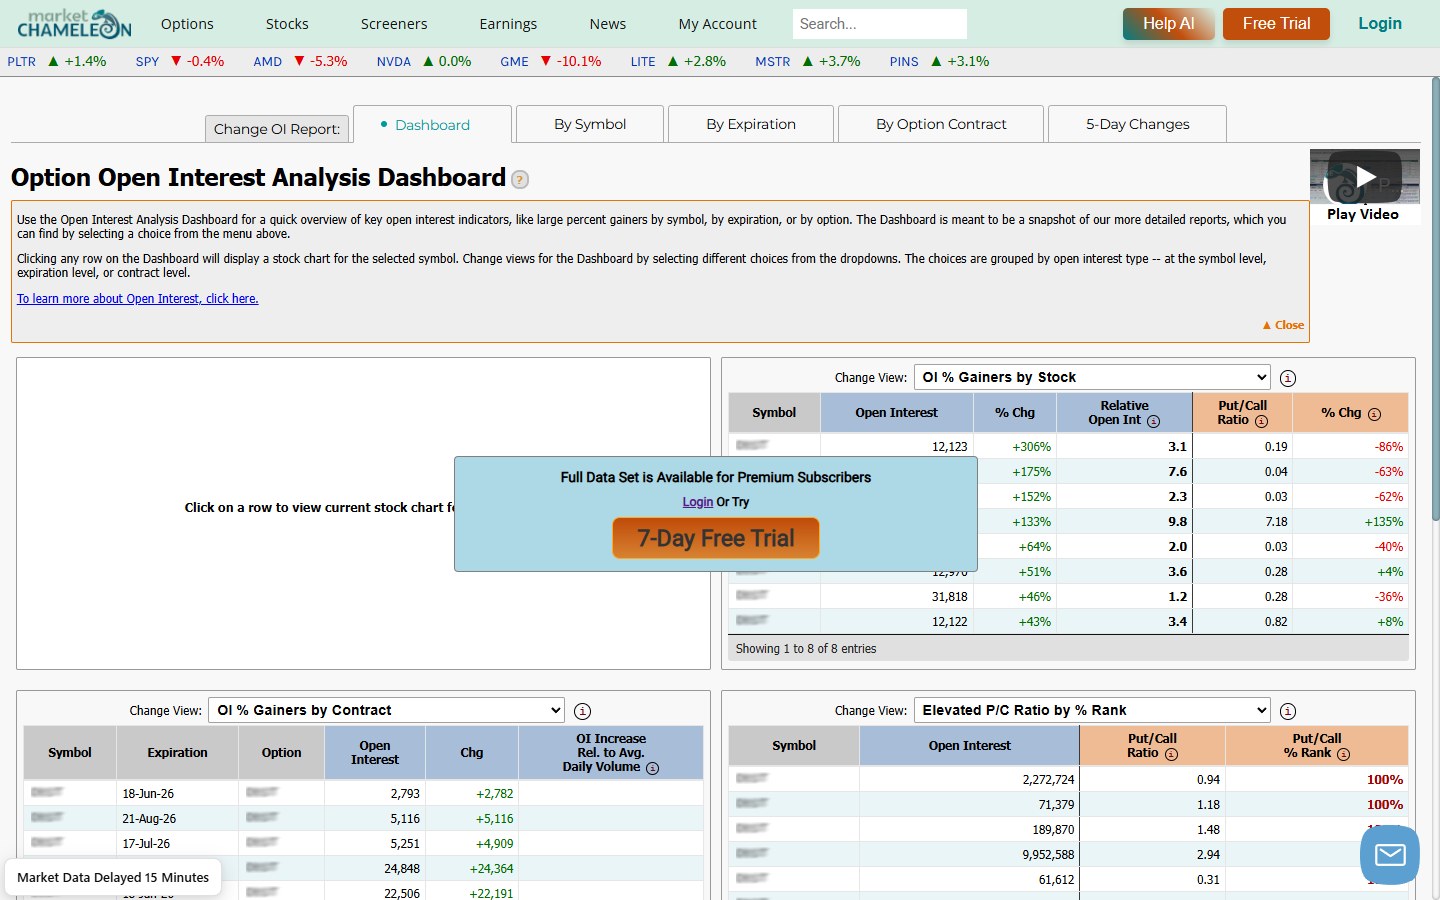Click the Put/Call Ratio info icon in stock table

pyautogui.click(x=1261, y=421)
